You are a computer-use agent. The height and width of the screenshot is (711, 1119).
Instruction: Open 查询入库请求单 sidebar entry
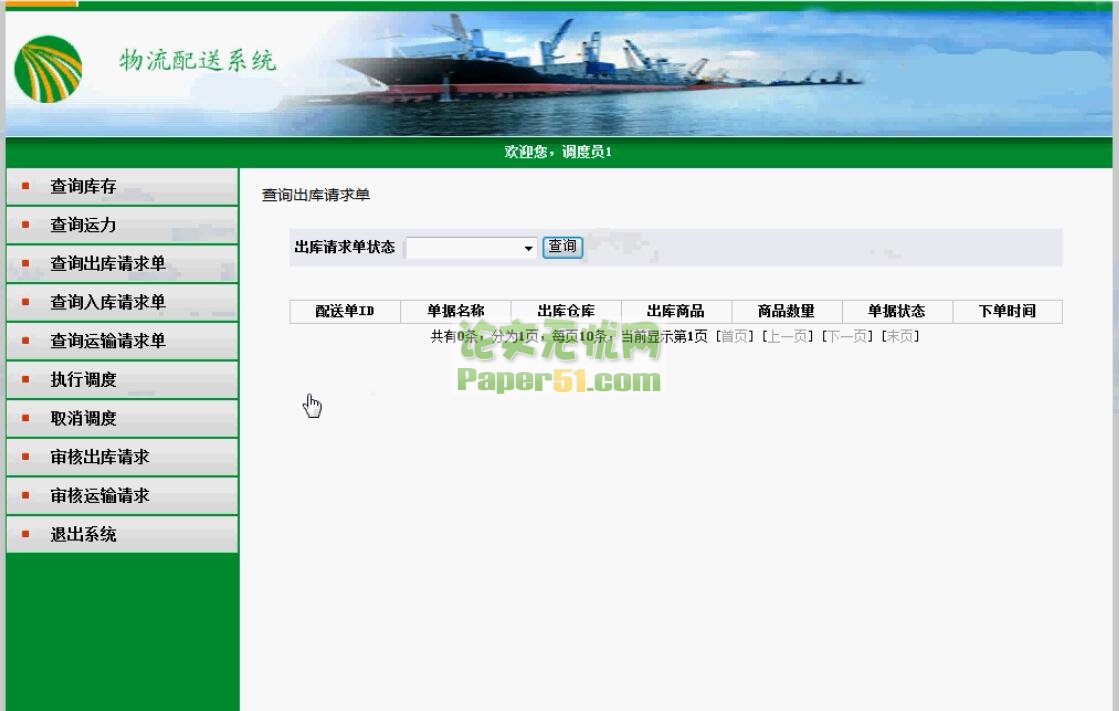(108, 303)
